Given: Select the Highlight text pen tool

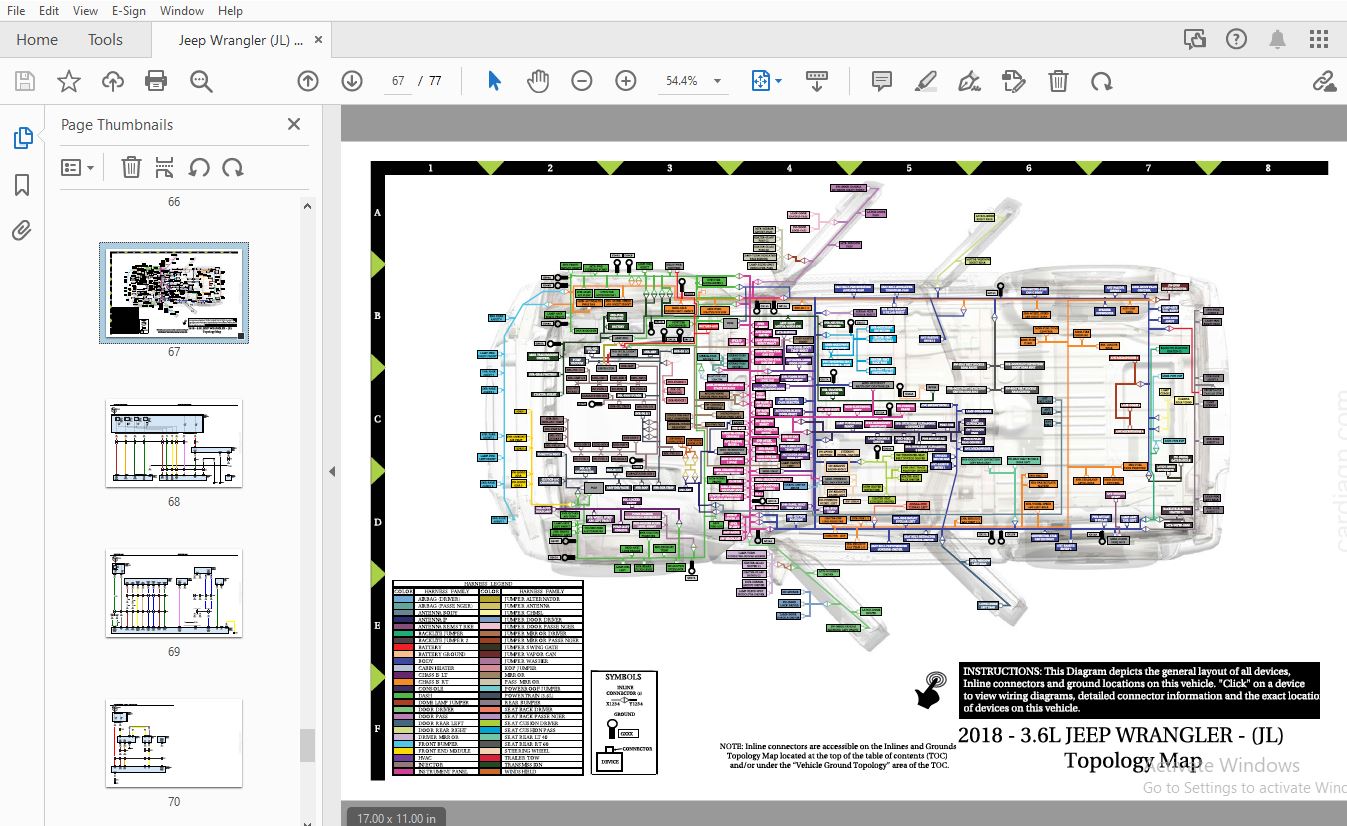Looking at the screenshot, I should pos(925,81).
